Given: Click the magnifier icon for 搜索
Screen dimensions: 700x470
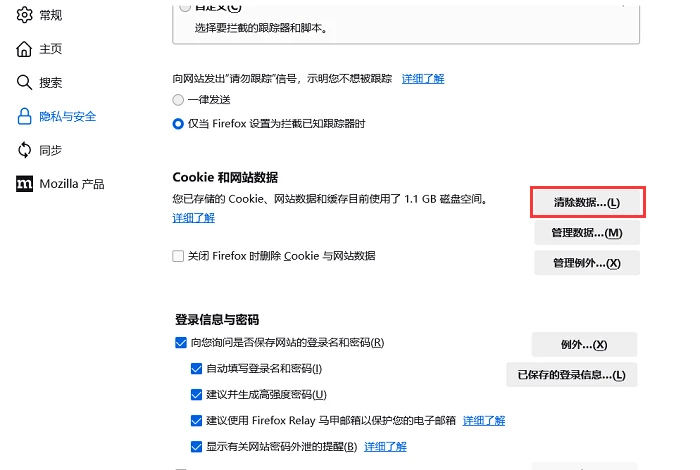Looking at the screenshot, I should click(24, 83).
